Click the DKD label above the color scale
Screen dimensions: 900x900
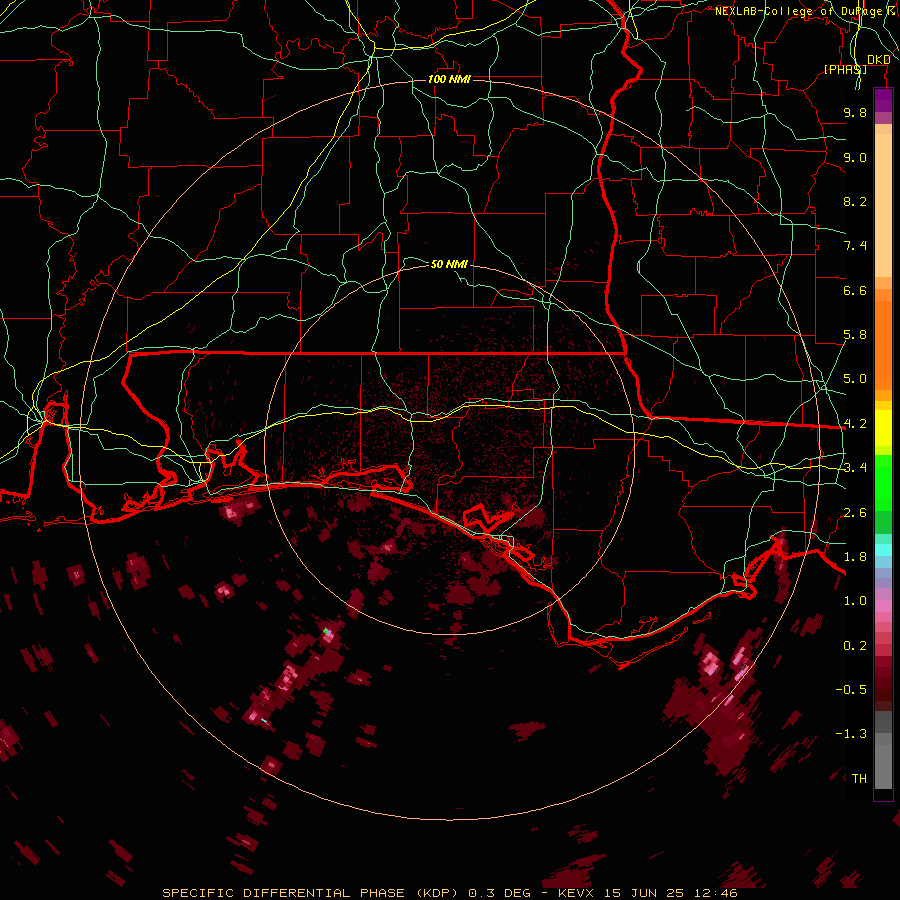tap(878, 60)
